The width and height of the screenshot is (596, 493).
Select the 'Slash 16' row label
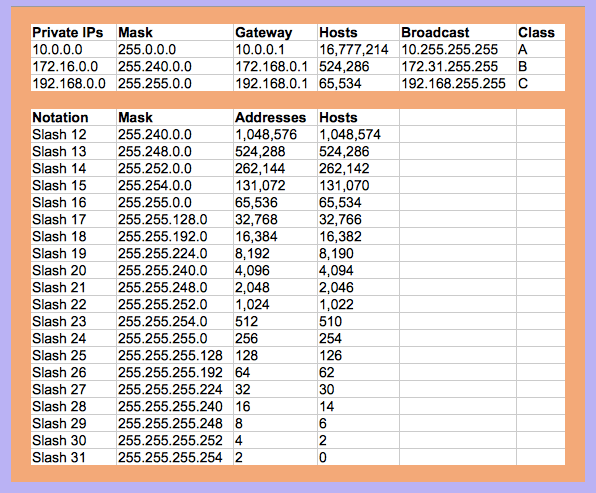pyautogui.click(x=73, y=202)
